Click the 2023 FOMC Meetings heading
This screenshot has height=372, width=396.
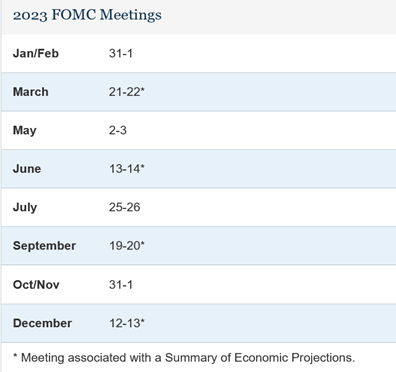click(x=87, y=15)
